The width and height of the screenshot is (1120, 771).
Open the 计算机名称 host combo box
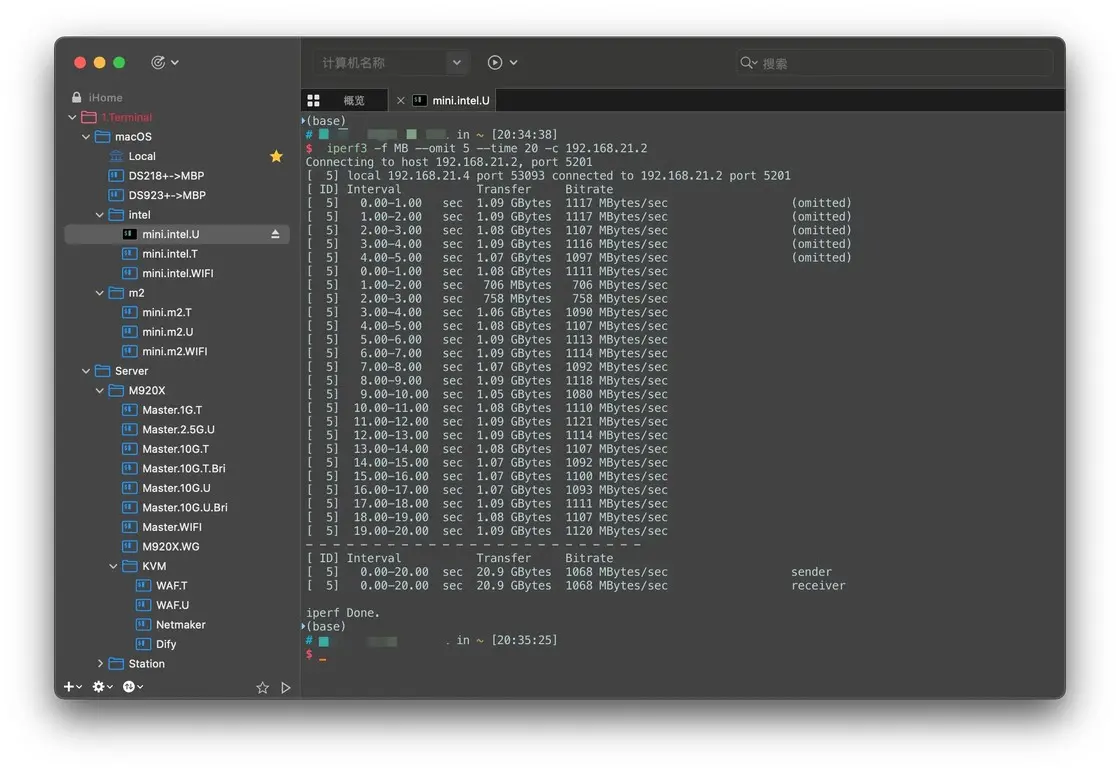click(391, 63)
